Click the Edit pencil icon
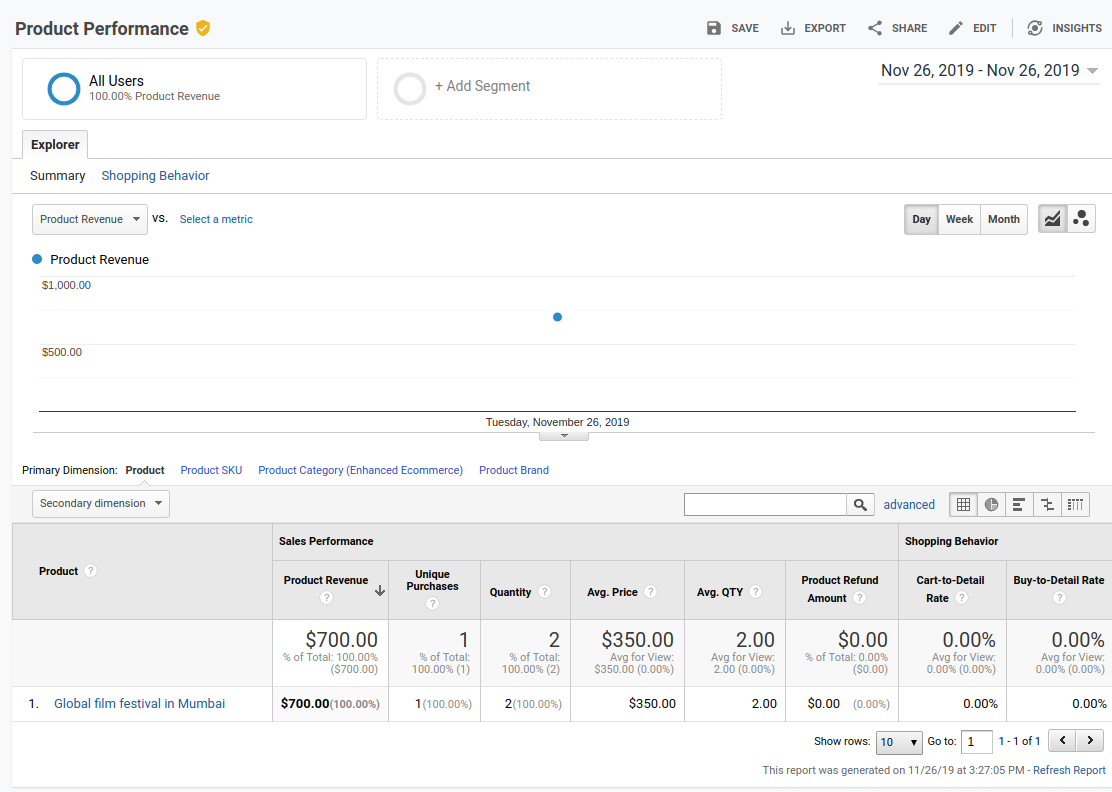1112x792 pixels. click(x=956, y=28)
